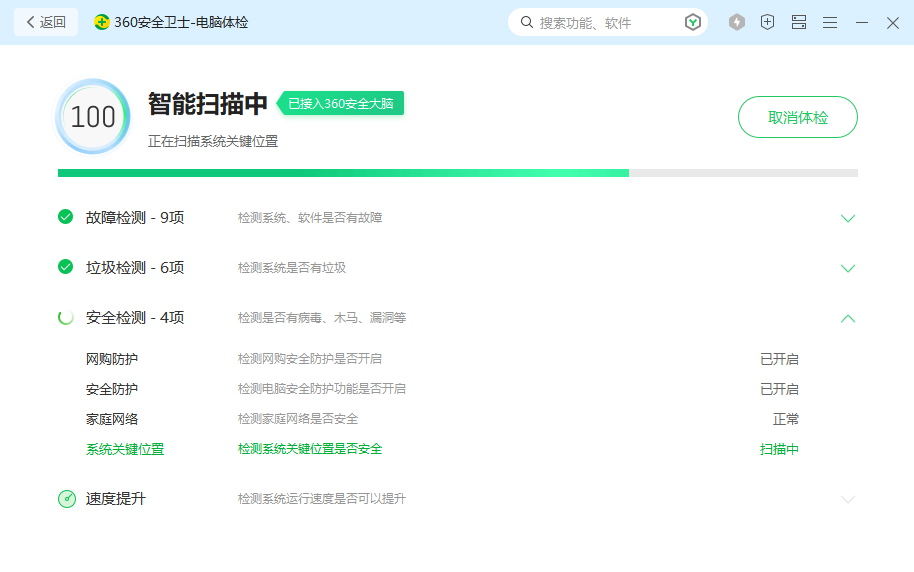Viewport: 914px width, 572px height.
Task: Select the 故障检测 - 9项 heading
Action: [135, 217]
